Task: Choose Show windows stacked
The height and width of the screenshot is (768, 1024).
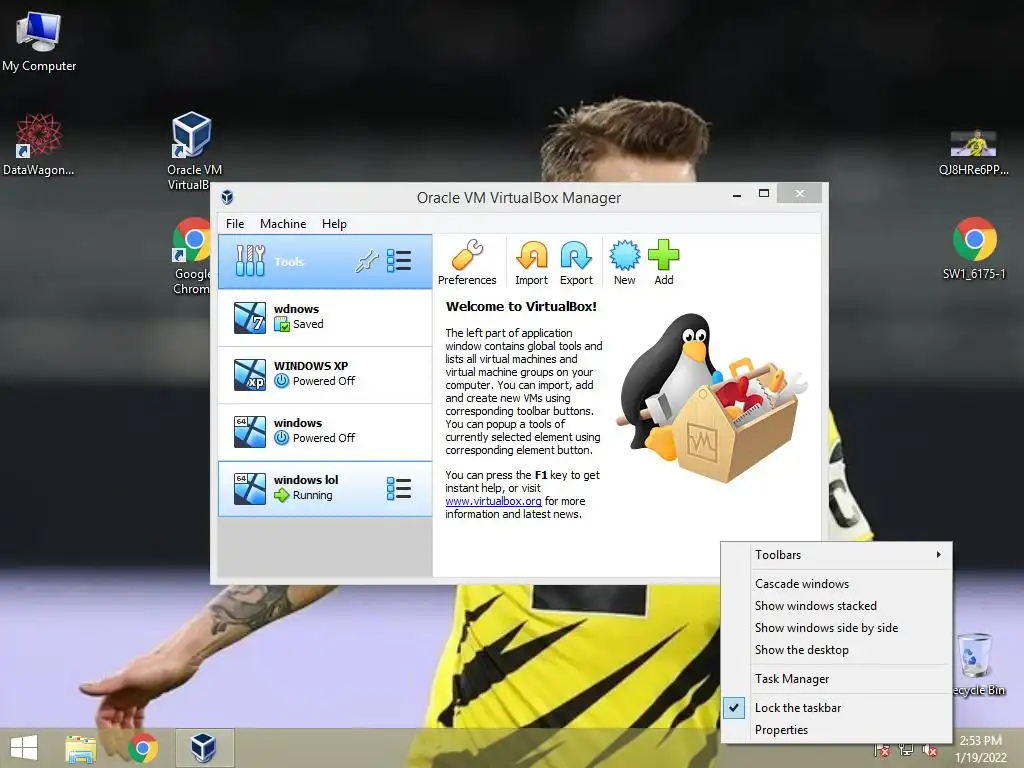Action: click(836, 606)
